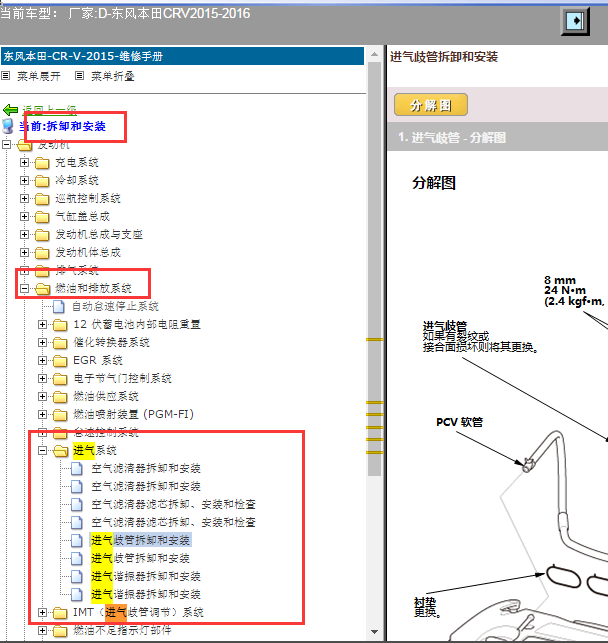Expand the 气缸盖总成 node

[x=24, y=217]
